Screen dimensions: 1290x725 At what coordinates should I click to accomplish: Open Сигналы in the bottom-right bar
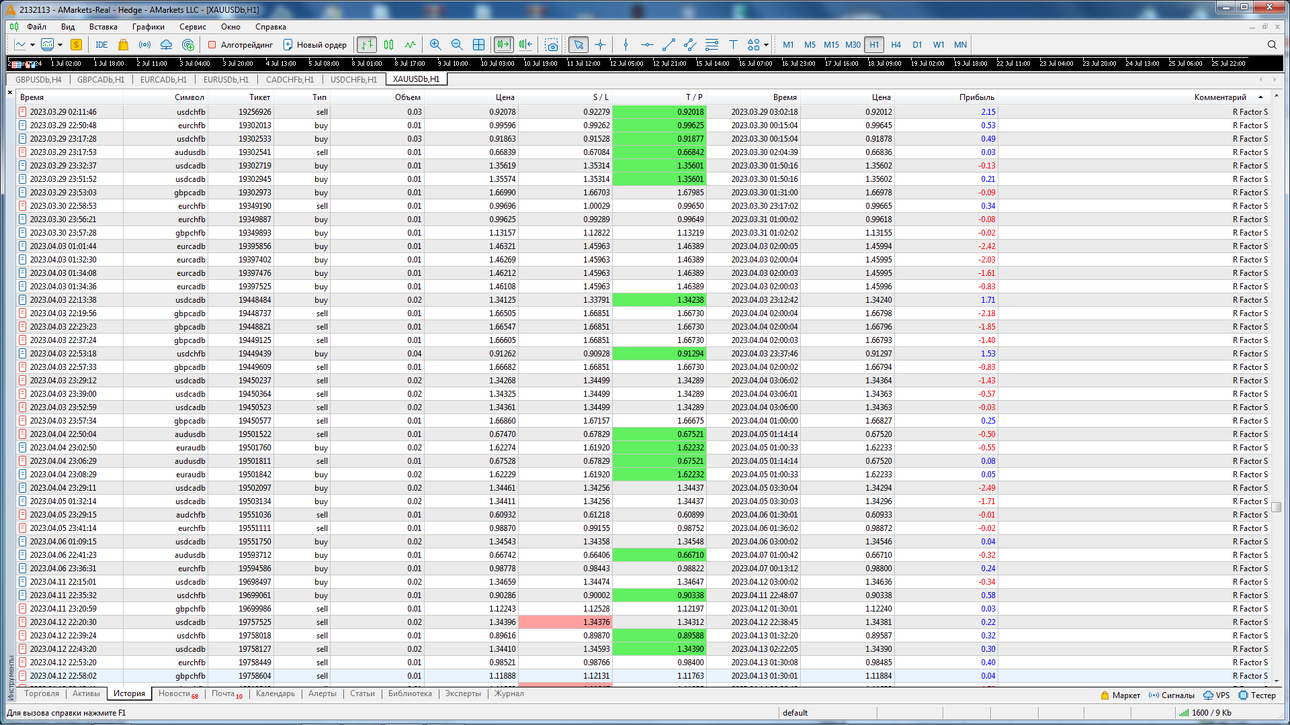coord(1171,694)
